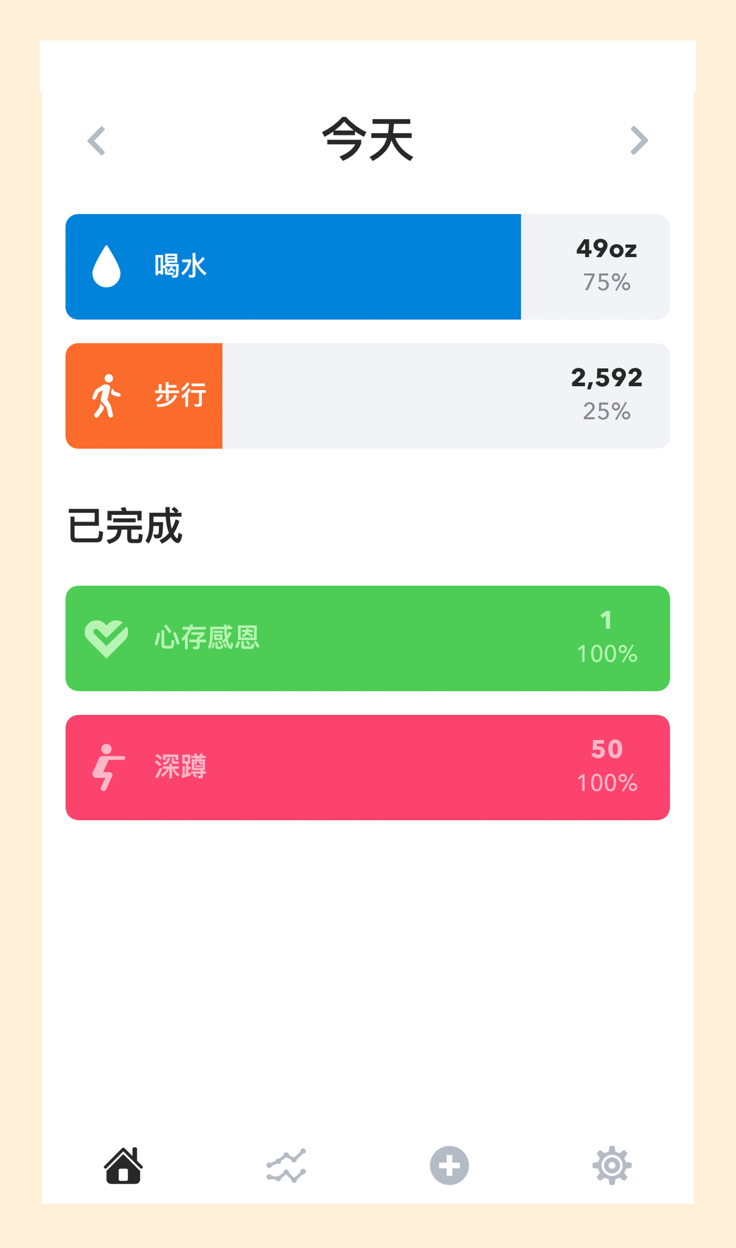736x1248 pixels.
Task: Select the 步行 habit label
Action: click(181, 395)
